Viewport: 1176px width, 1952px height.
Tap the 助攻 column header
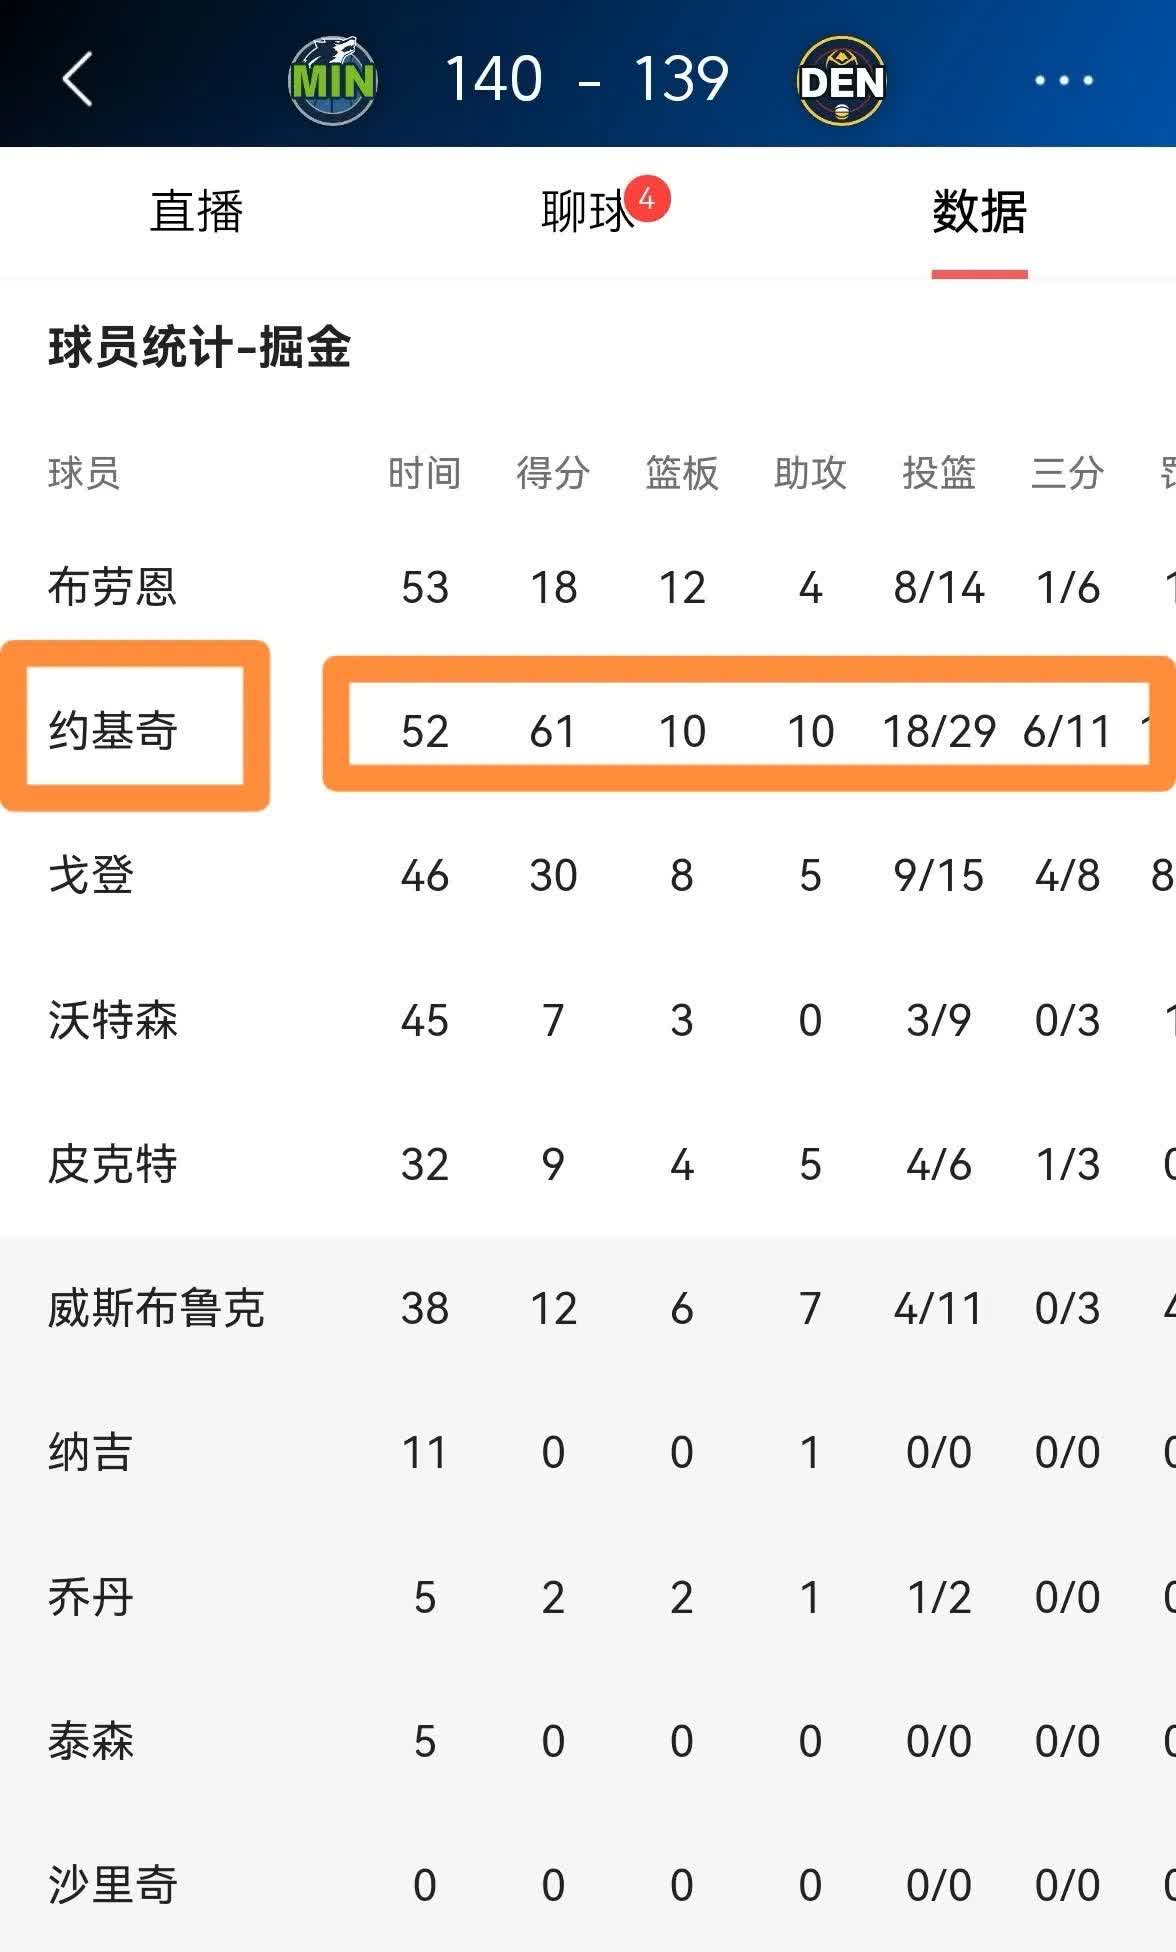[810, 472]
